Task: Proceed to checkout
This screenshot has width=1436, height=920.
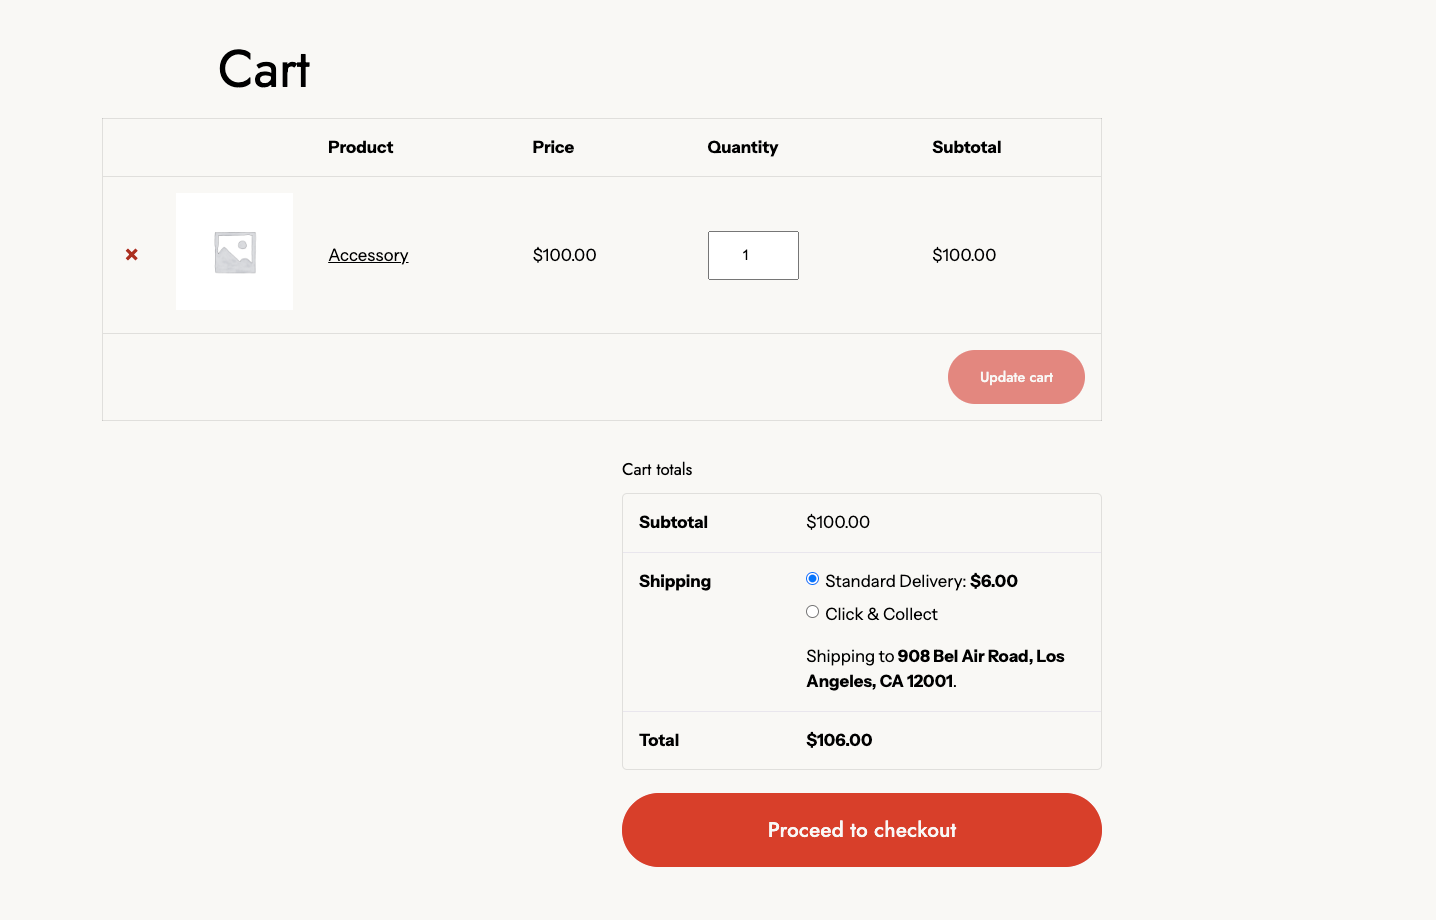Action: click(x=861, y=830)
